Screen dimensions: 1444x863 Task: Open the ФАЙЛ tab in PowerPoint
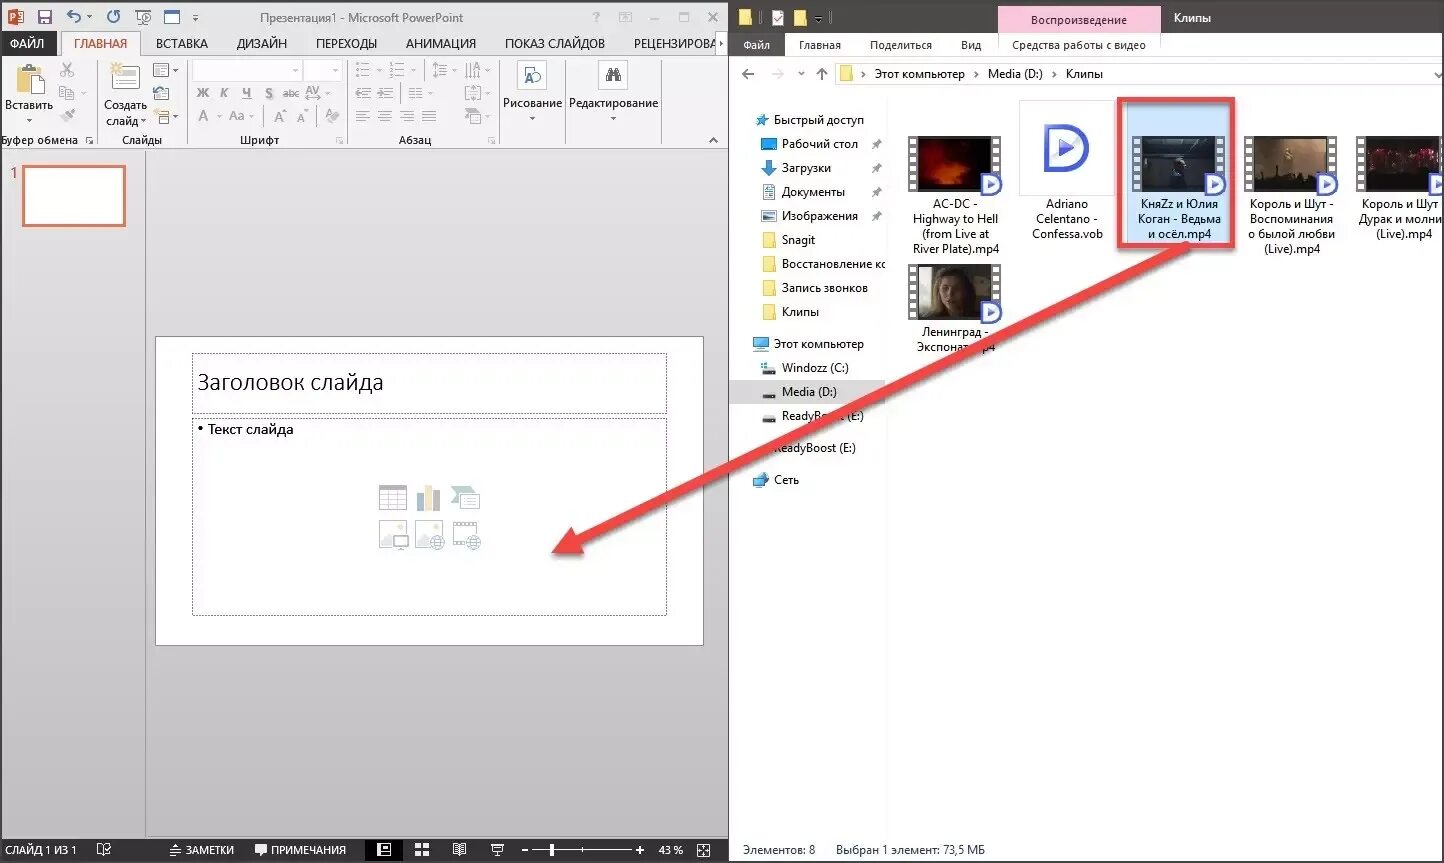coord(27,43)
